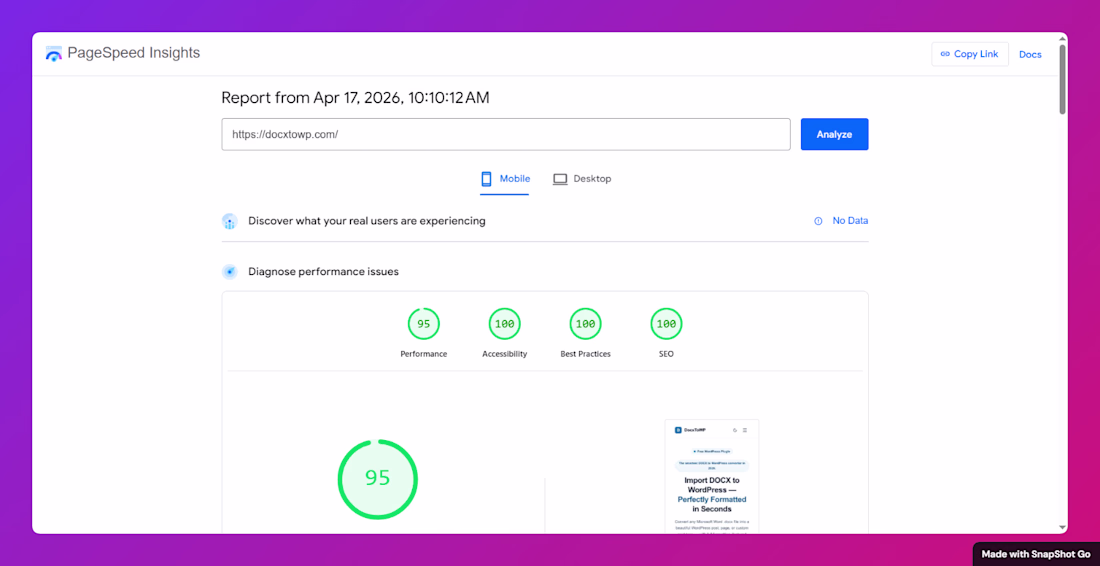This screenshot has height=566, width=1100.
Task: Click the vertical page scrollbar thumb
Action: 1062,79
